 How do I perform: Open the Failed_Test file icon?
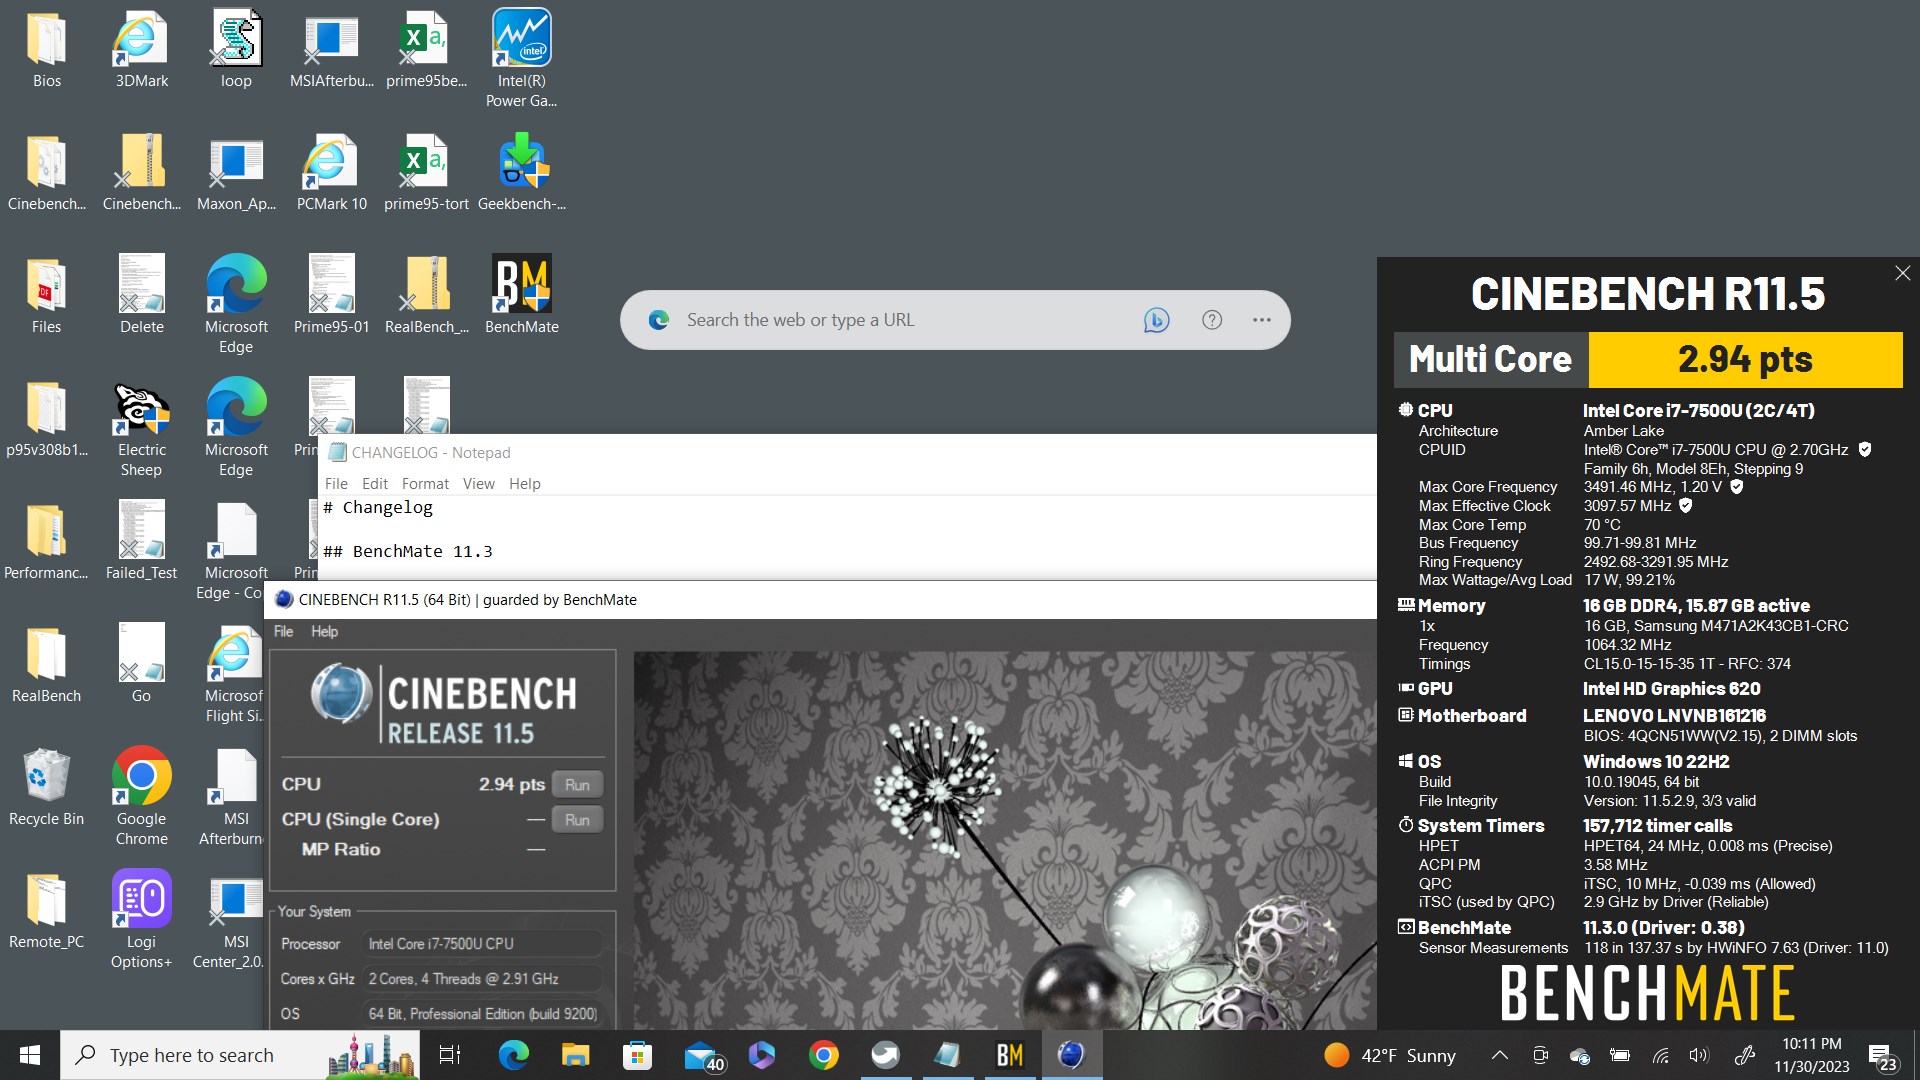(141, 542)
